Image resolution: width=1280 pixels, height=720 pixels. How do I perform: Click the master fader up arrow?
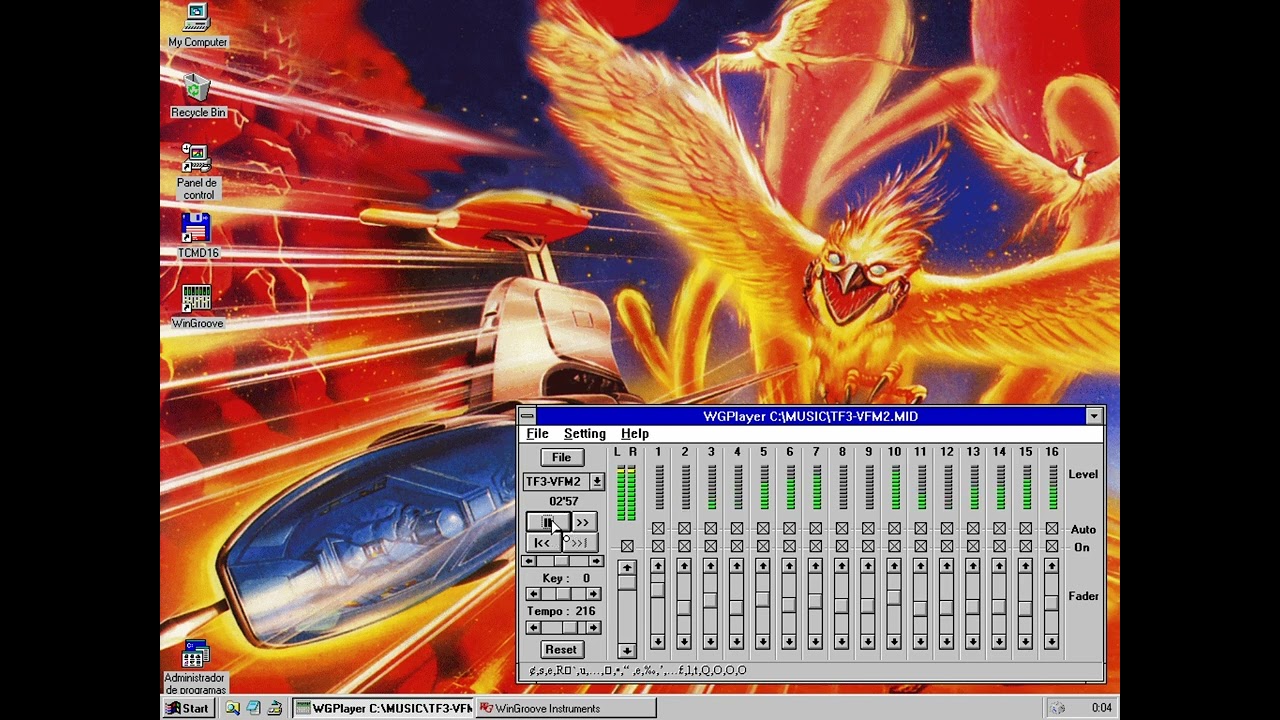tap(626, 567)
